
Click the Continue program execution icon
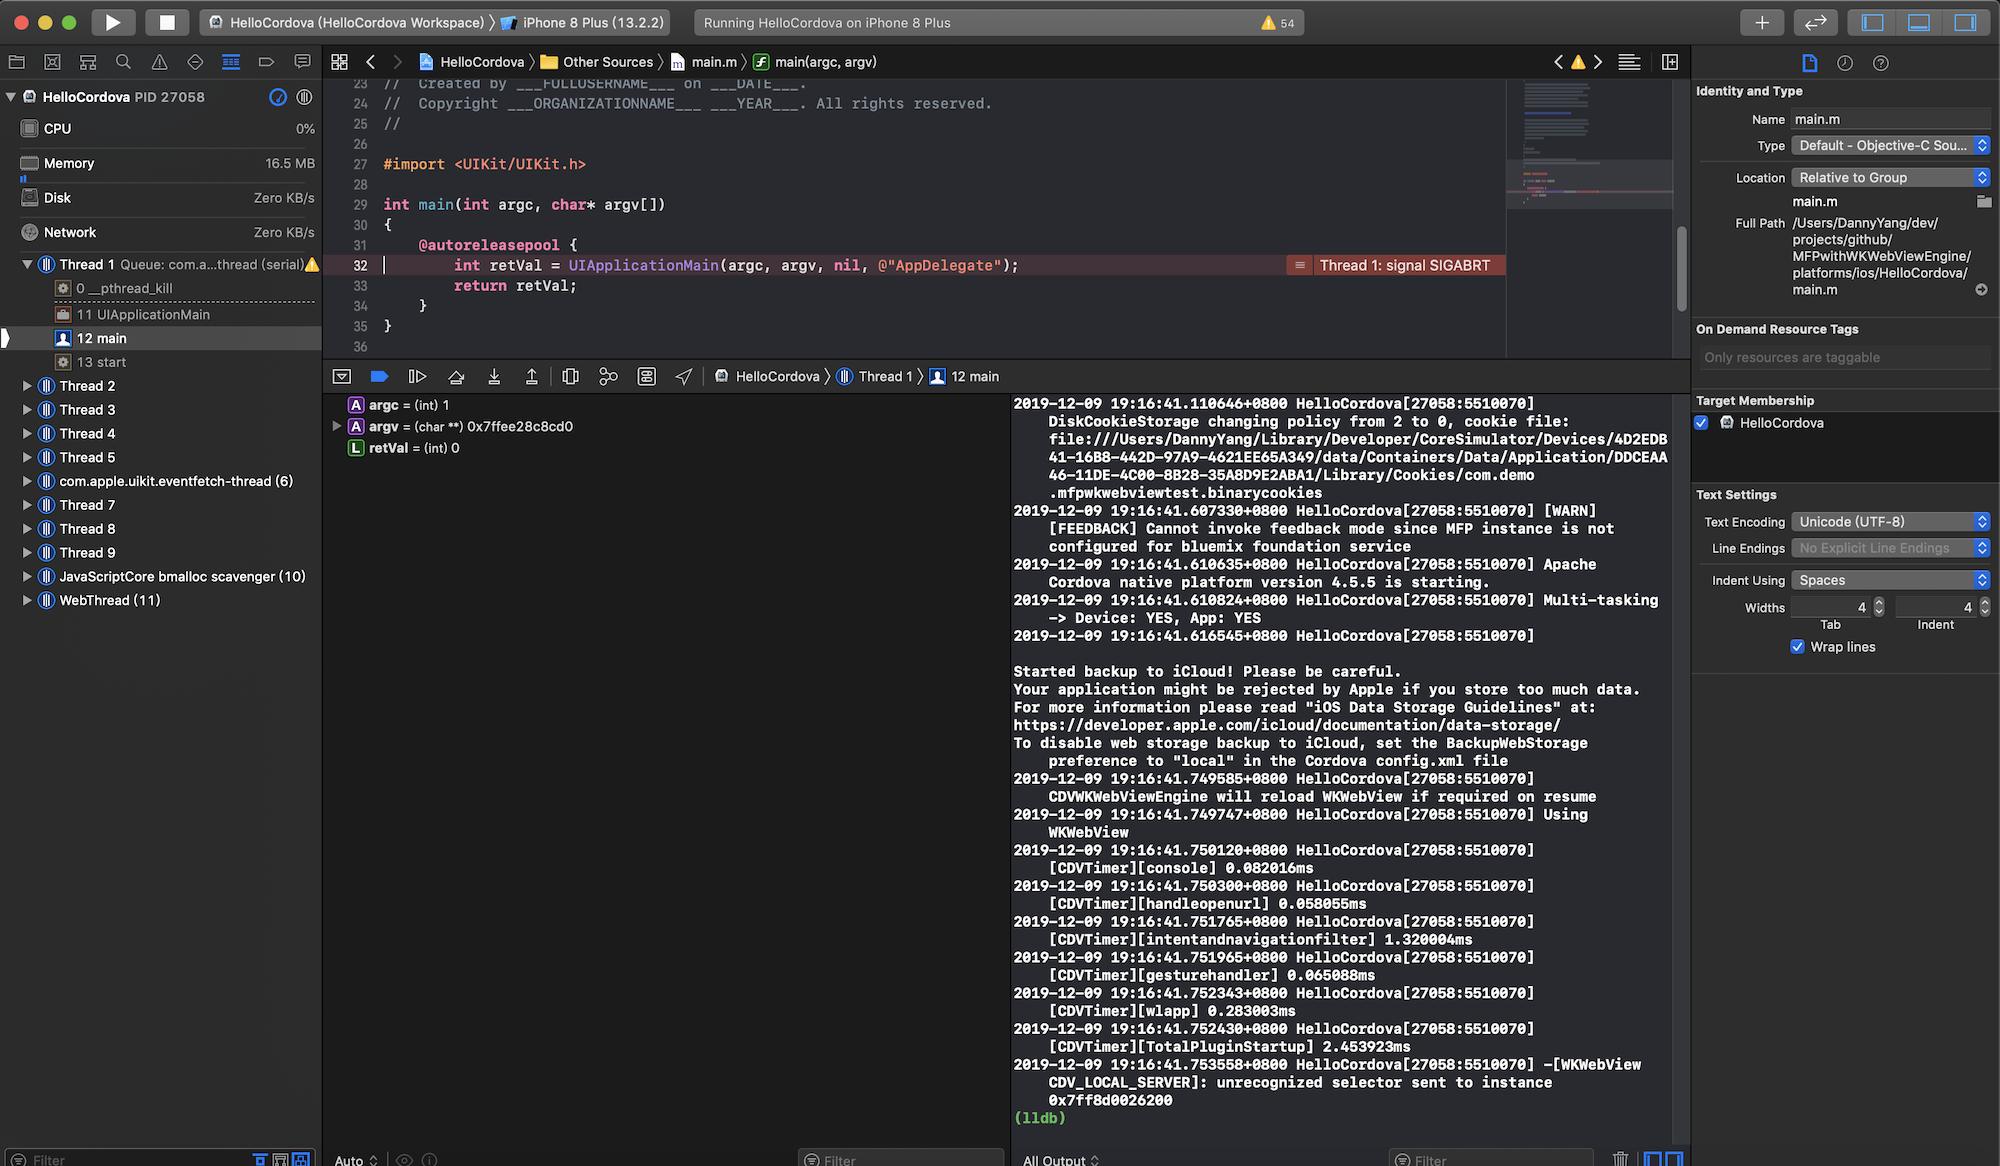tap(417, 377)
